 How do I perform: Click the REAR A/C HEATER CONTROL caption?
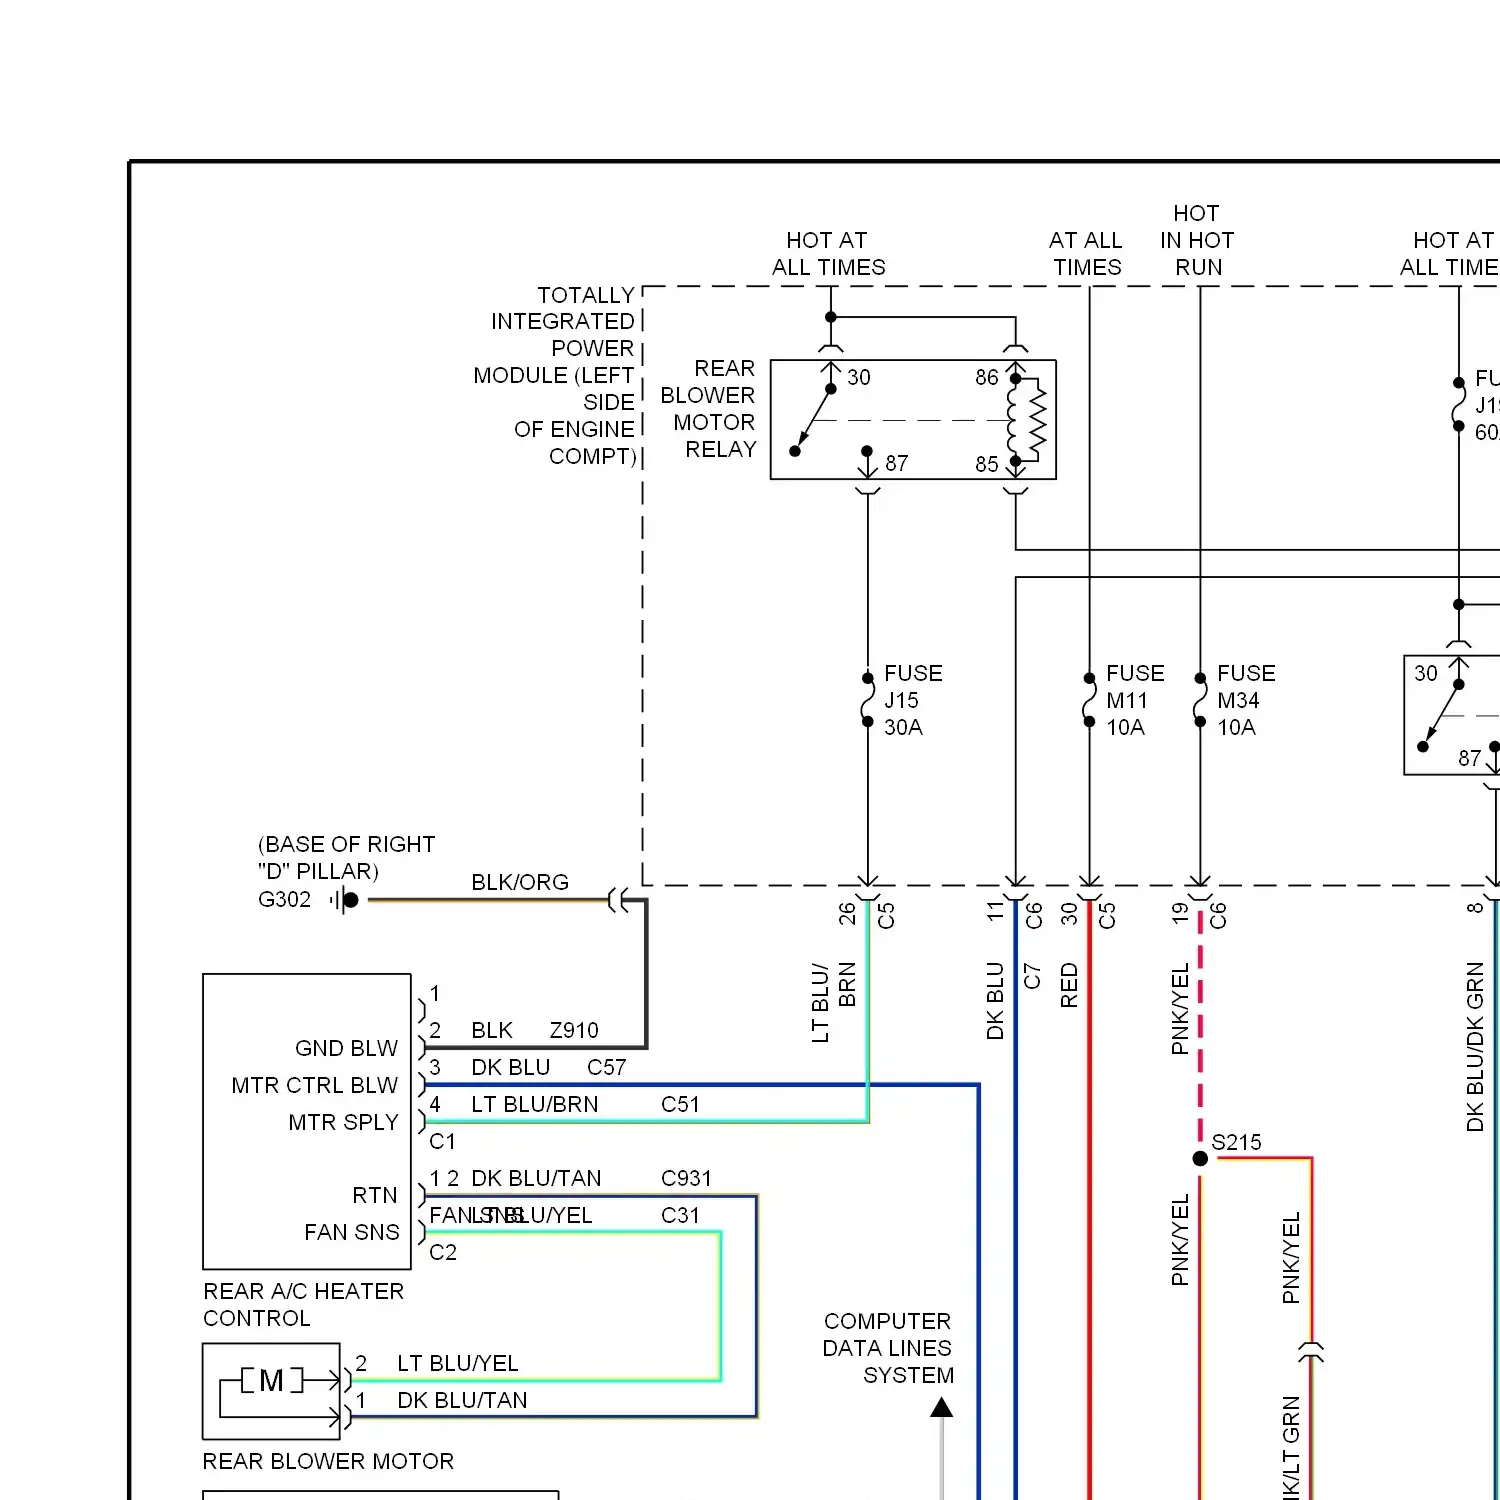[x=303, y=1305]
